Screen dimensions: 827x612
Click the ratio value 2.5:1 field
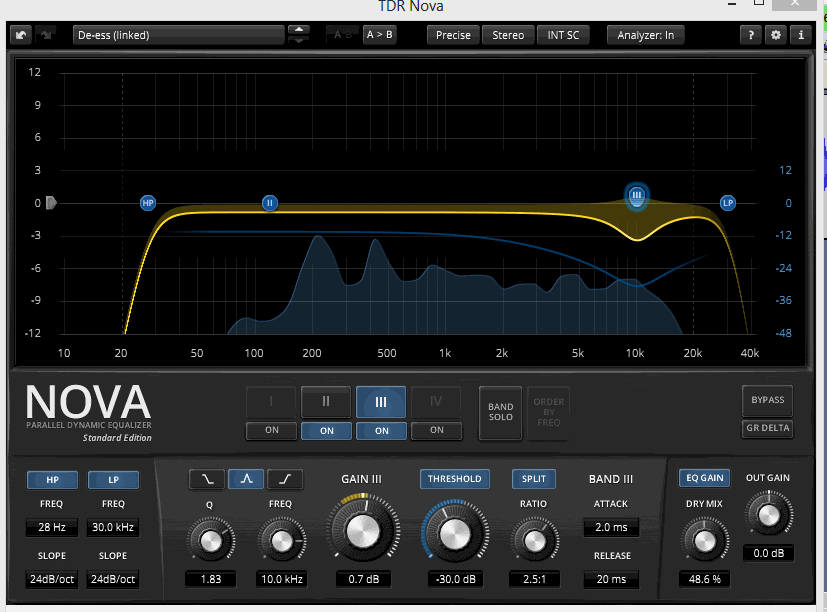point(534,579)
